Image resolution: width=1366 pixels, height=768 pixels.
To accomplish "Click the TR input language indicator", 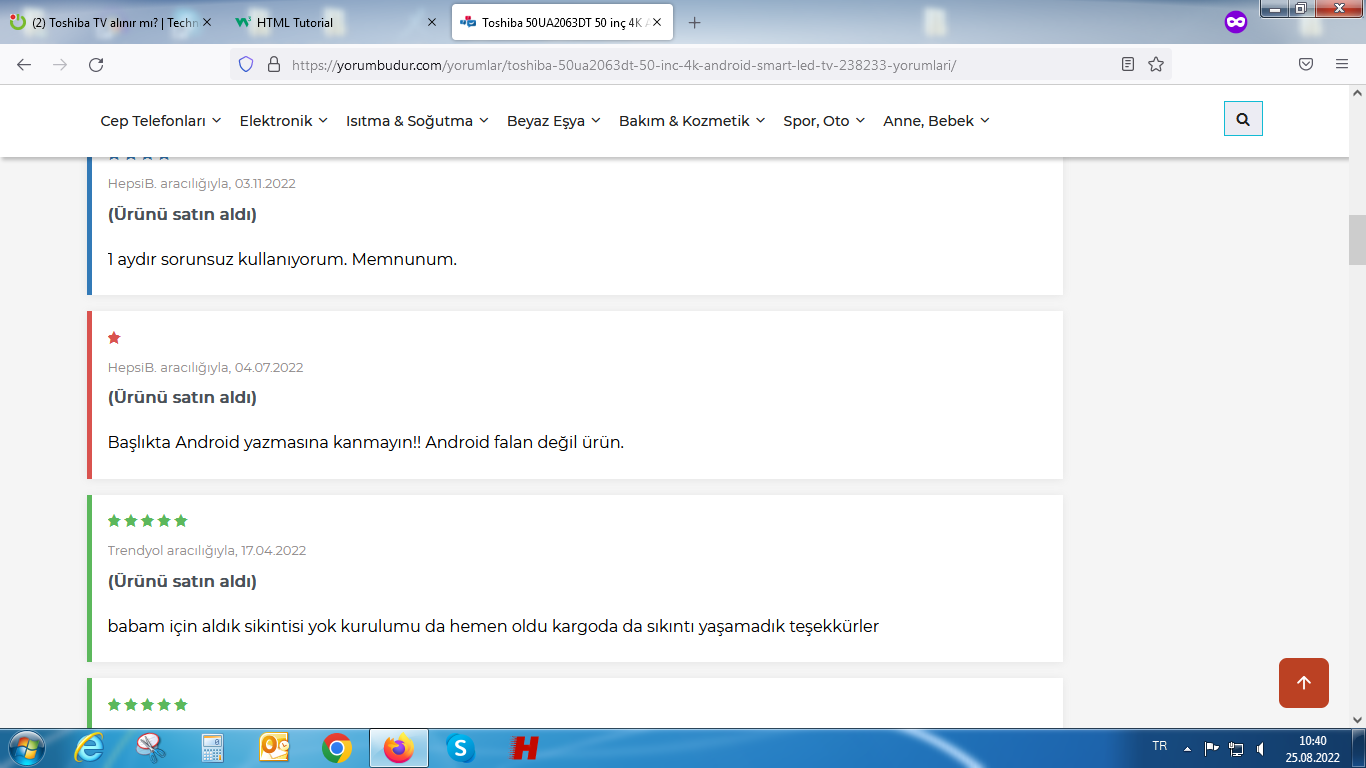I will pos(1160,746).
